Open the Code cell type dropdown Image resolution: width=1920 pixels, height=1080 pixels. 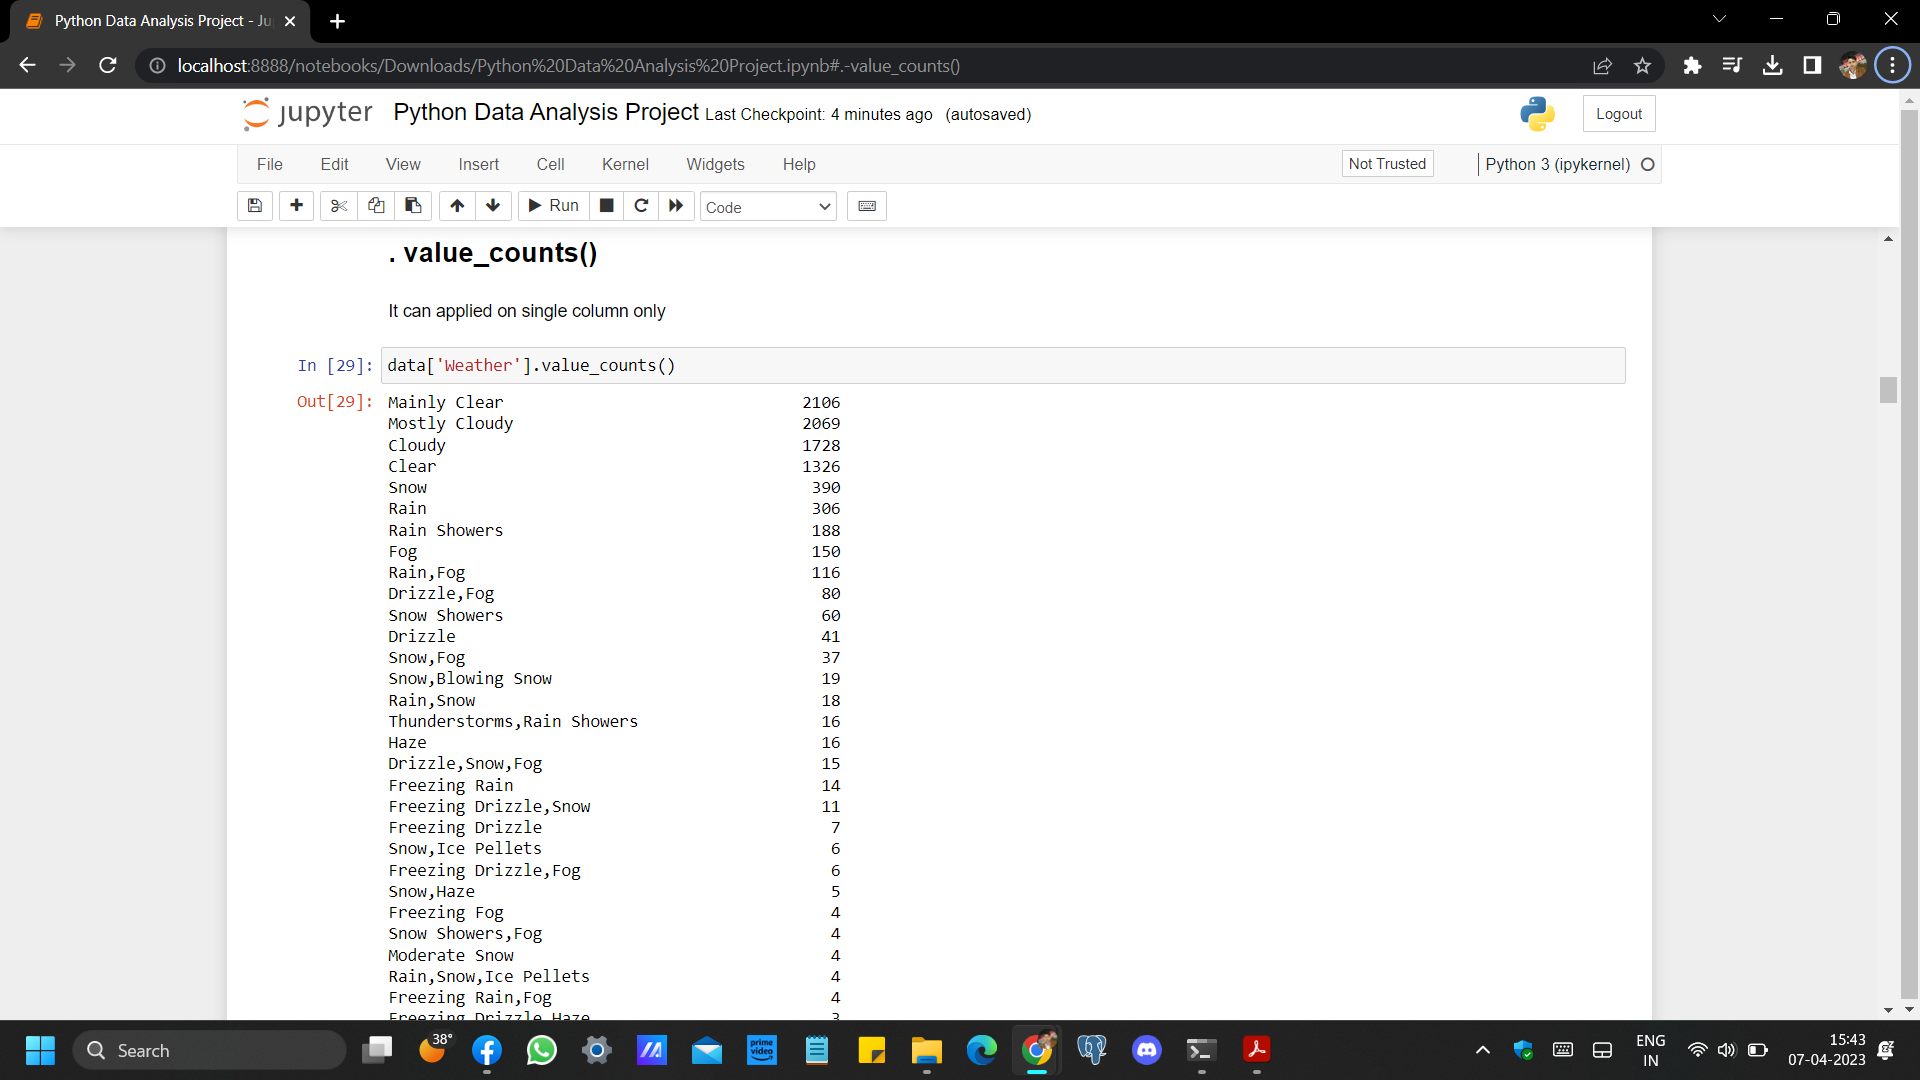point(767,207)
